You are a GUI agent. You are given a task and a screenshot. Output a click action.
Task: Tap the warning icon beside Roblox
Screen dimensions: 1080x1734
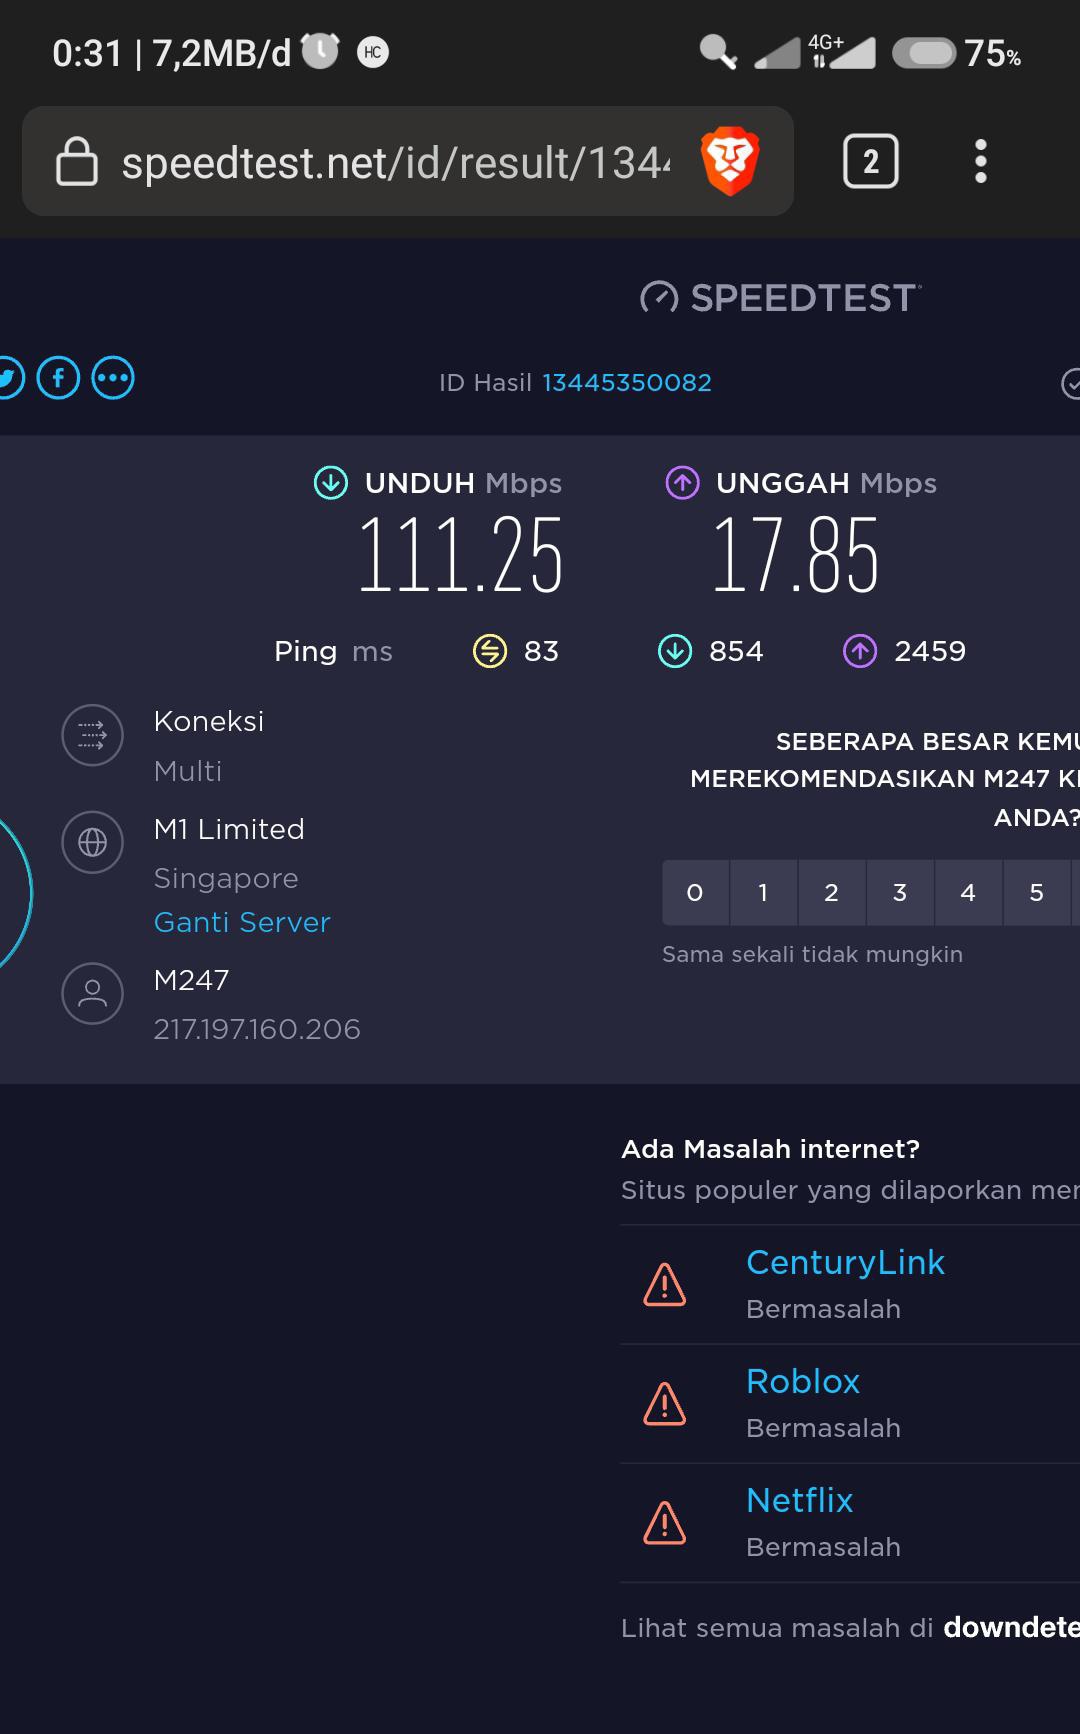664,1403
